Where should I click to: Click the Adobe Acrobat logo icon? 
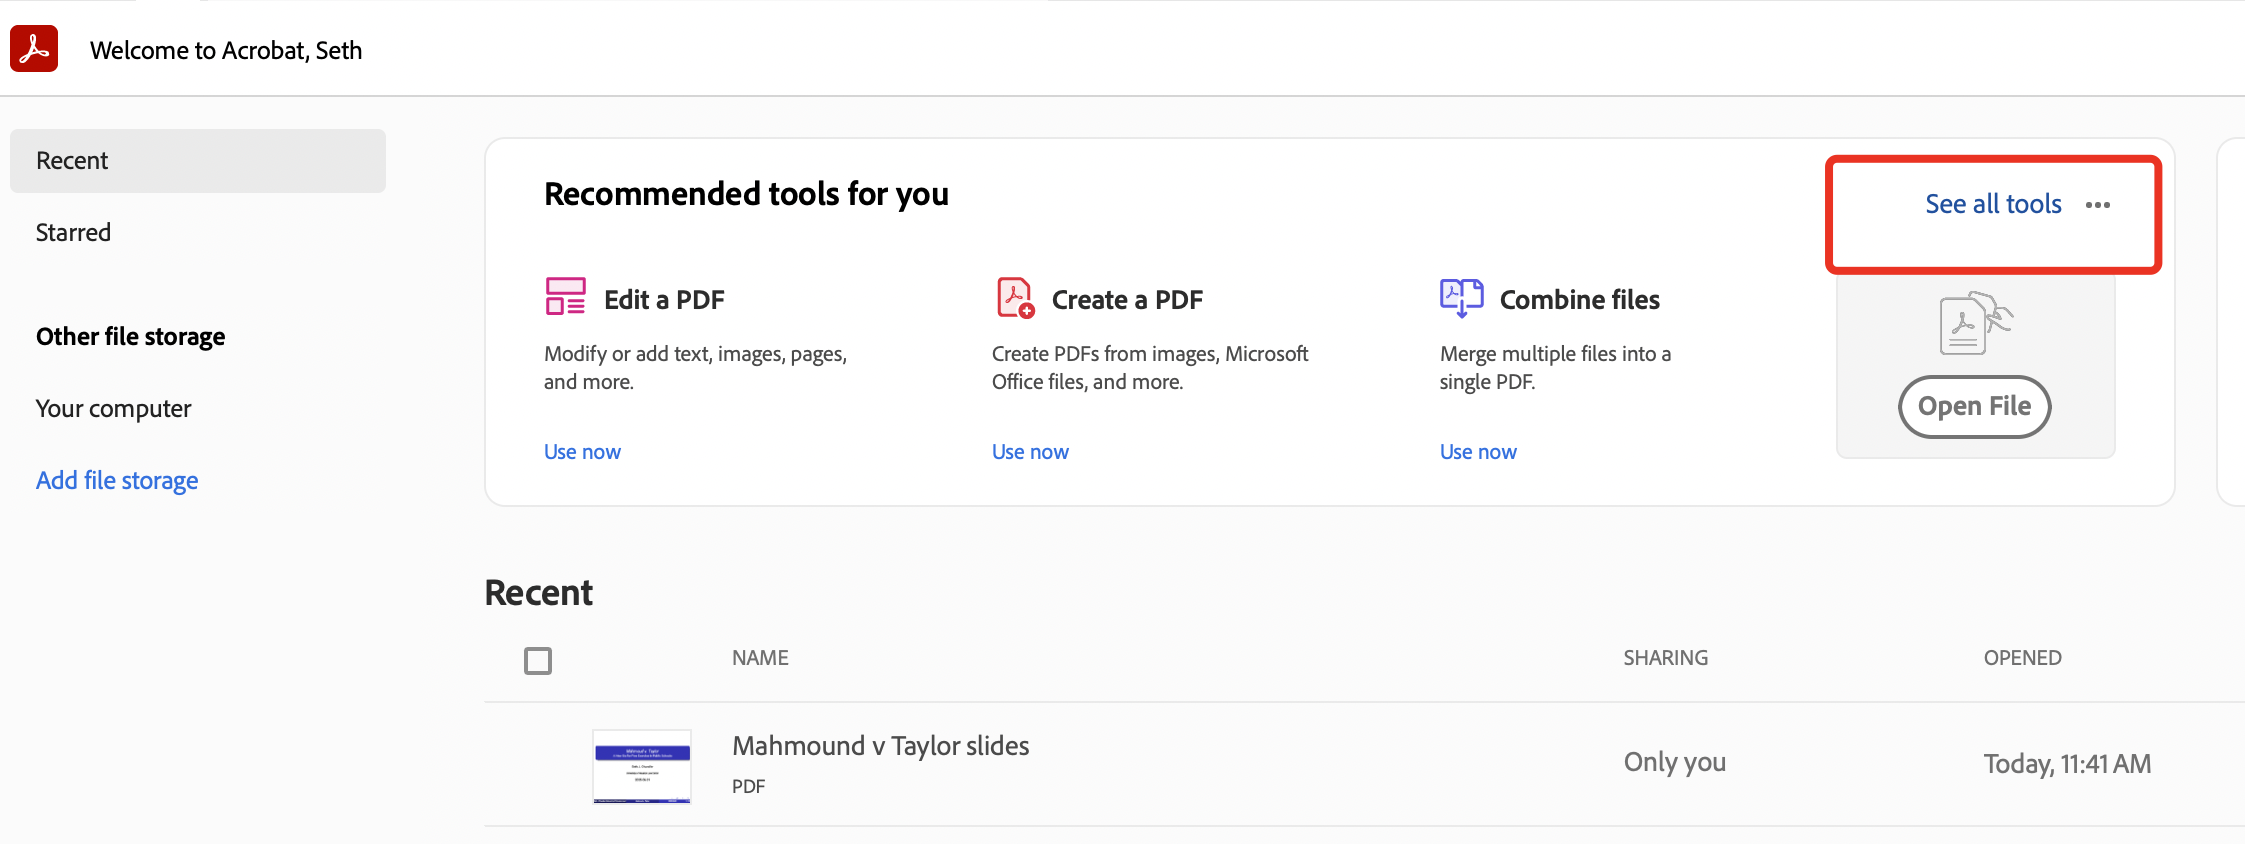(34, 49)
